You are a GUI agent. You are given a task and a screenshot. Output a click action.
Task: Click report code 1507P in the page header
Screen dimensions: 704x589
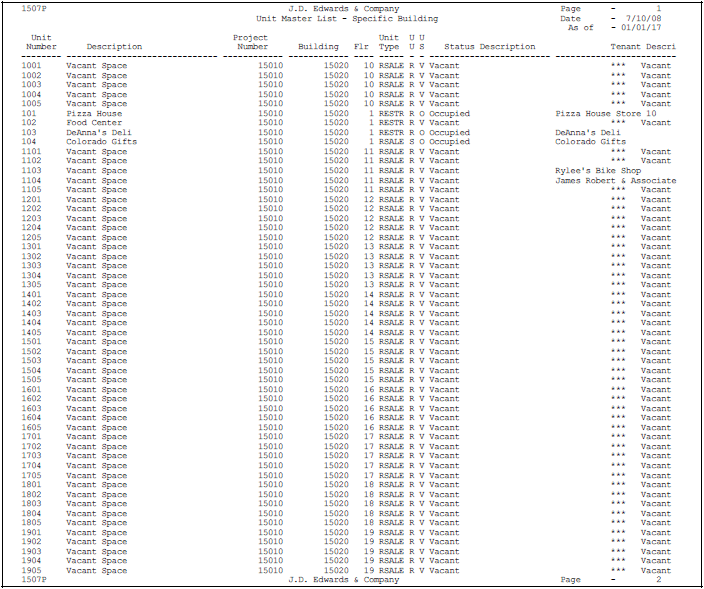coord(34,9)
